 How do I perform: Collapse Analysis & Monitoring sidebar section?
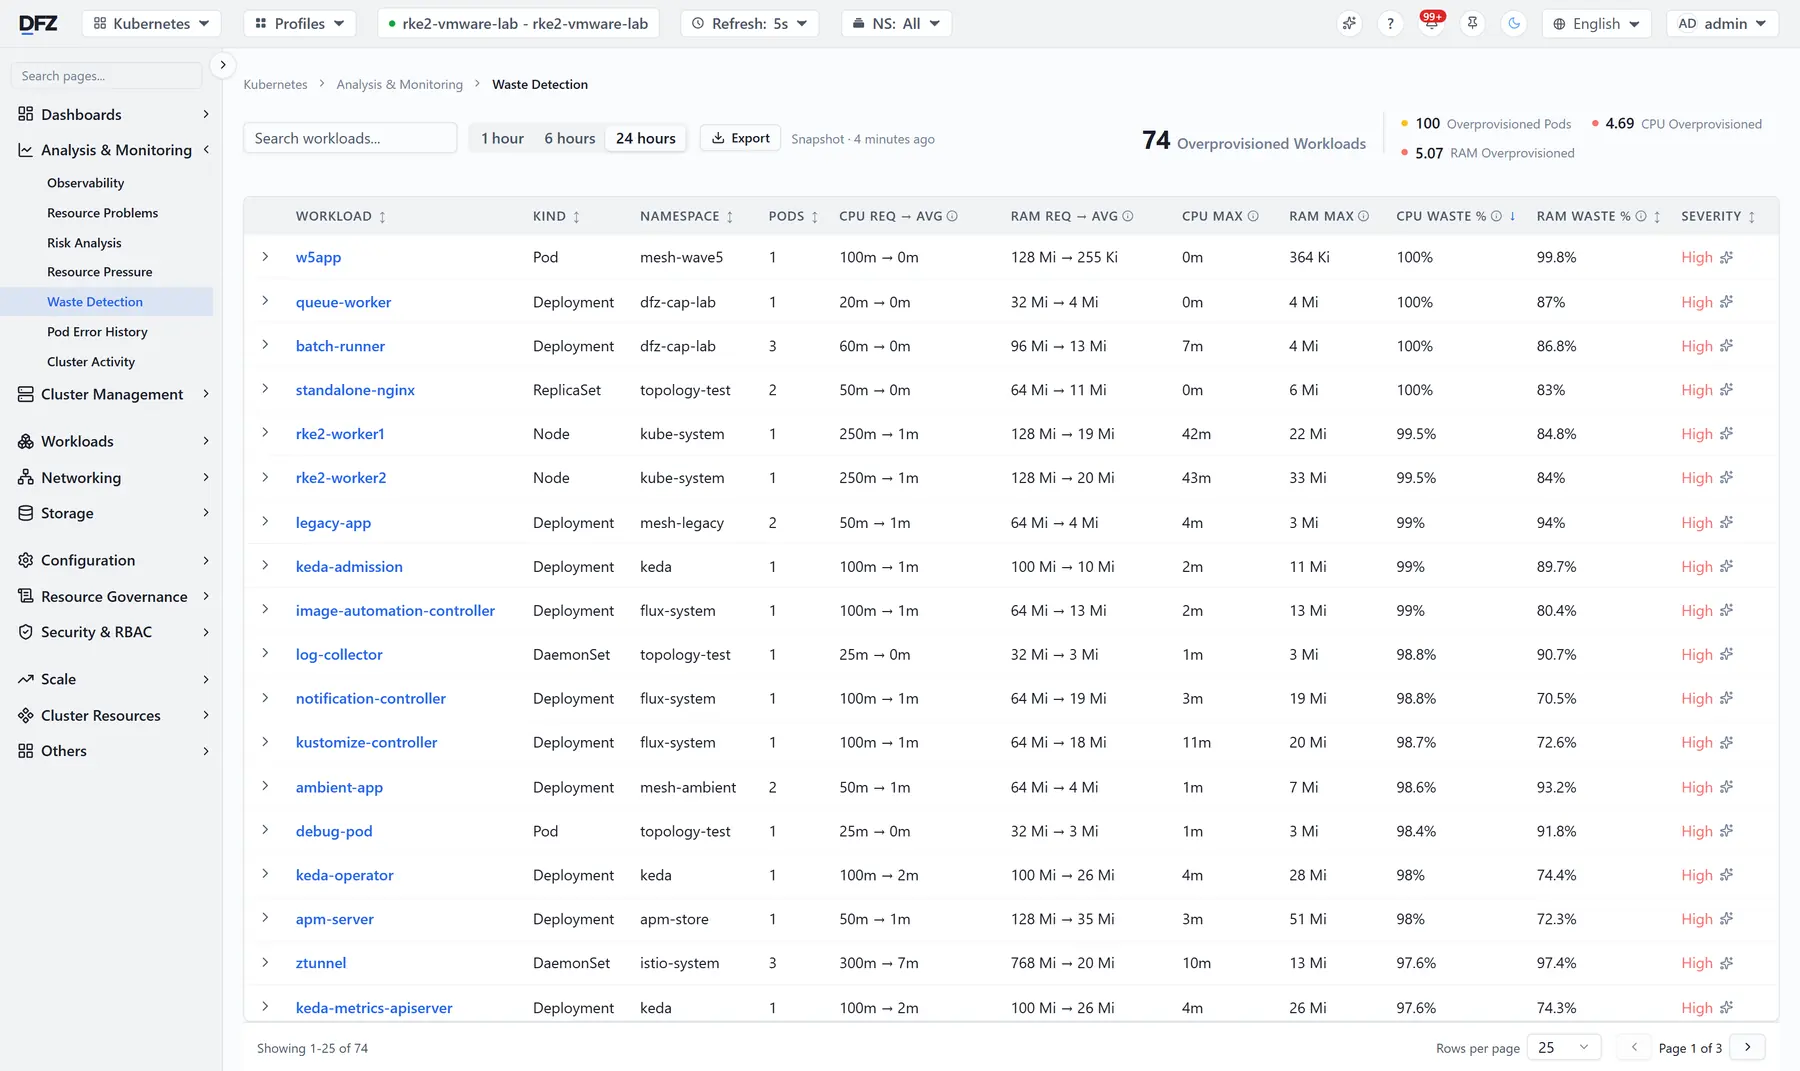[114, 150]
